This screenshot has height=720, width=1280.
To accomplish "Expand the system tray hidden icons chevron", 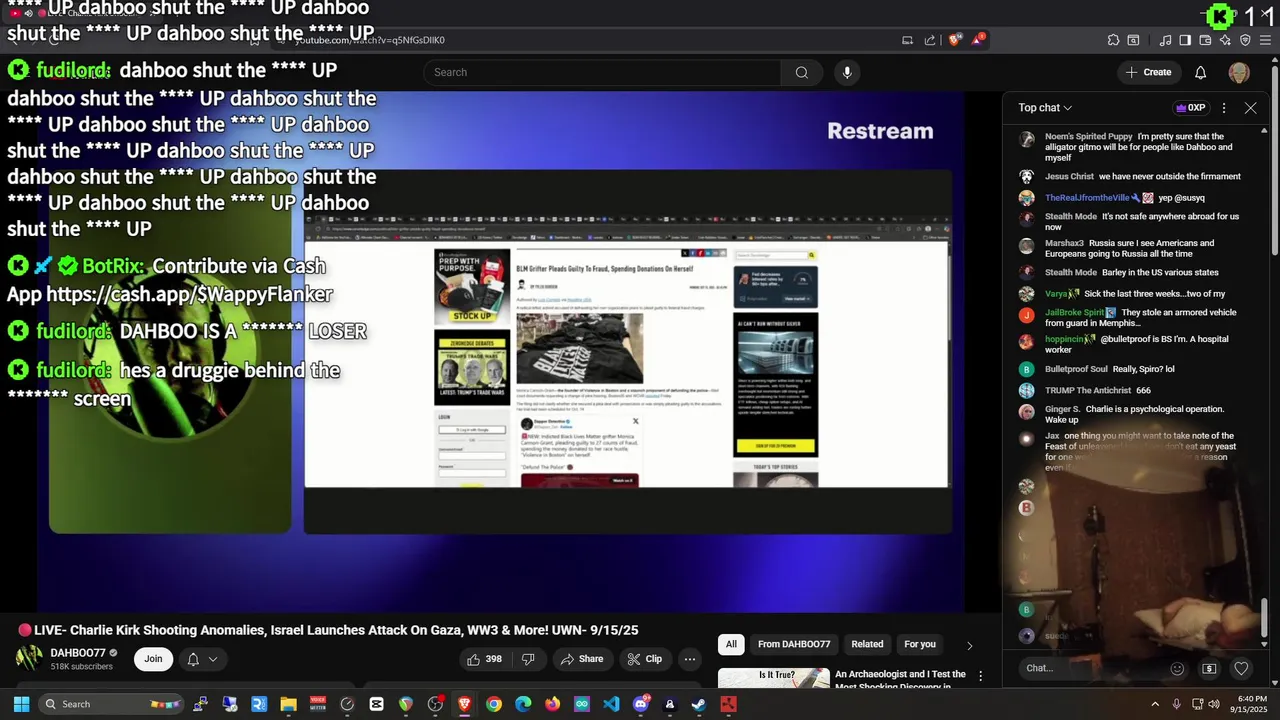I will pos(1155,704).
